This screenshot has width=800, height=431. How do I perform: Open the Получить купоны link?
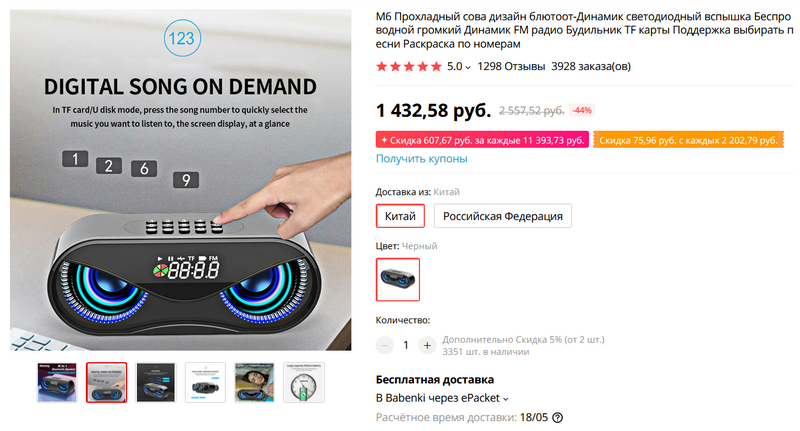click(x=421, y=159)
